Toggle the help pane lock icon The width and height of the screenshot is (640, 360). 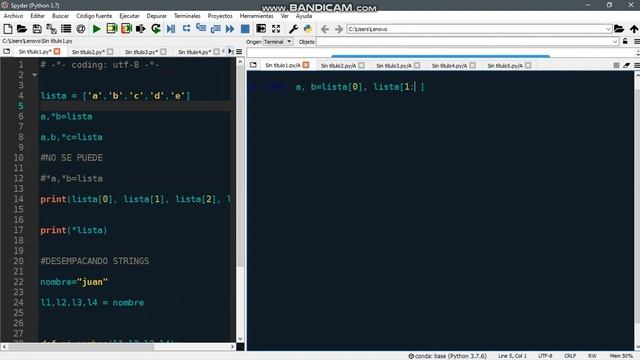click(x=625, y=41)
